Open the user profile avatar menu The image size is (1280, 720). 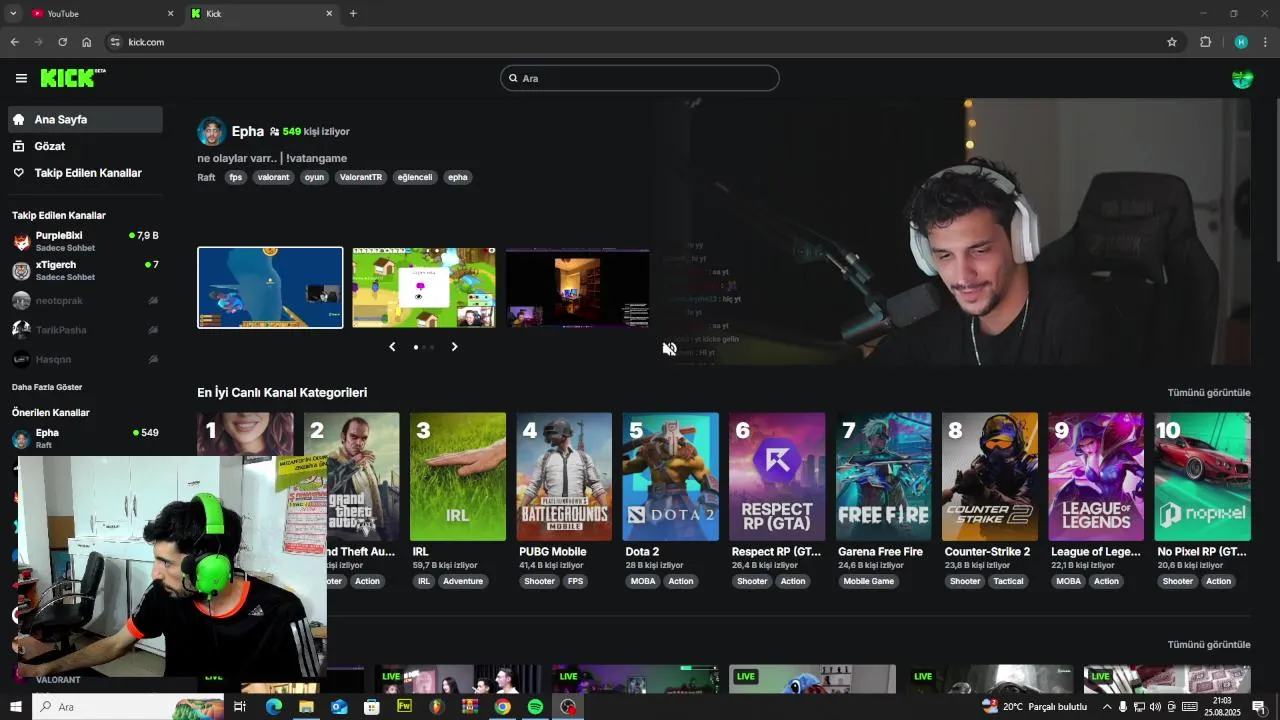(1242, 78)
